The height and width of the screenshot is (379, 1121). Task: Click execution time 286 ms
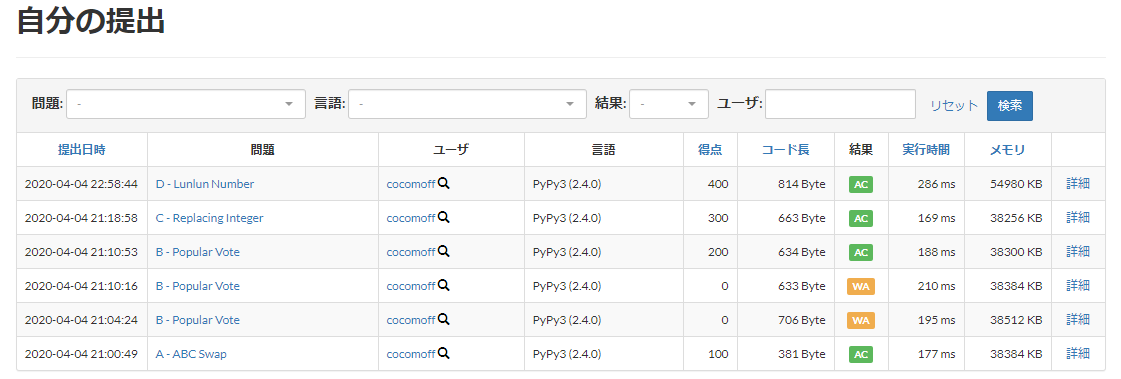(x=937, y=184)
